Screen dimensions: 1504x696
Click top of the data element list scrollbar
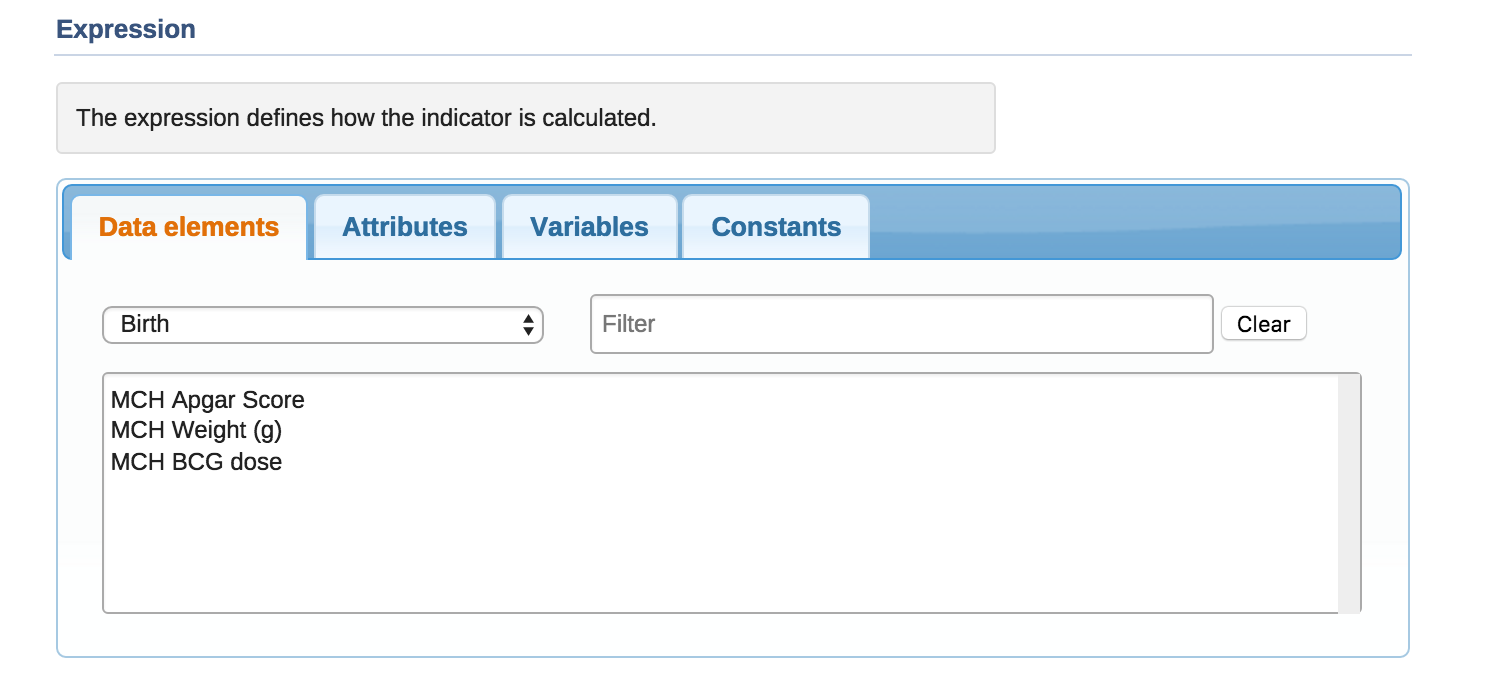pos(1349,384)
